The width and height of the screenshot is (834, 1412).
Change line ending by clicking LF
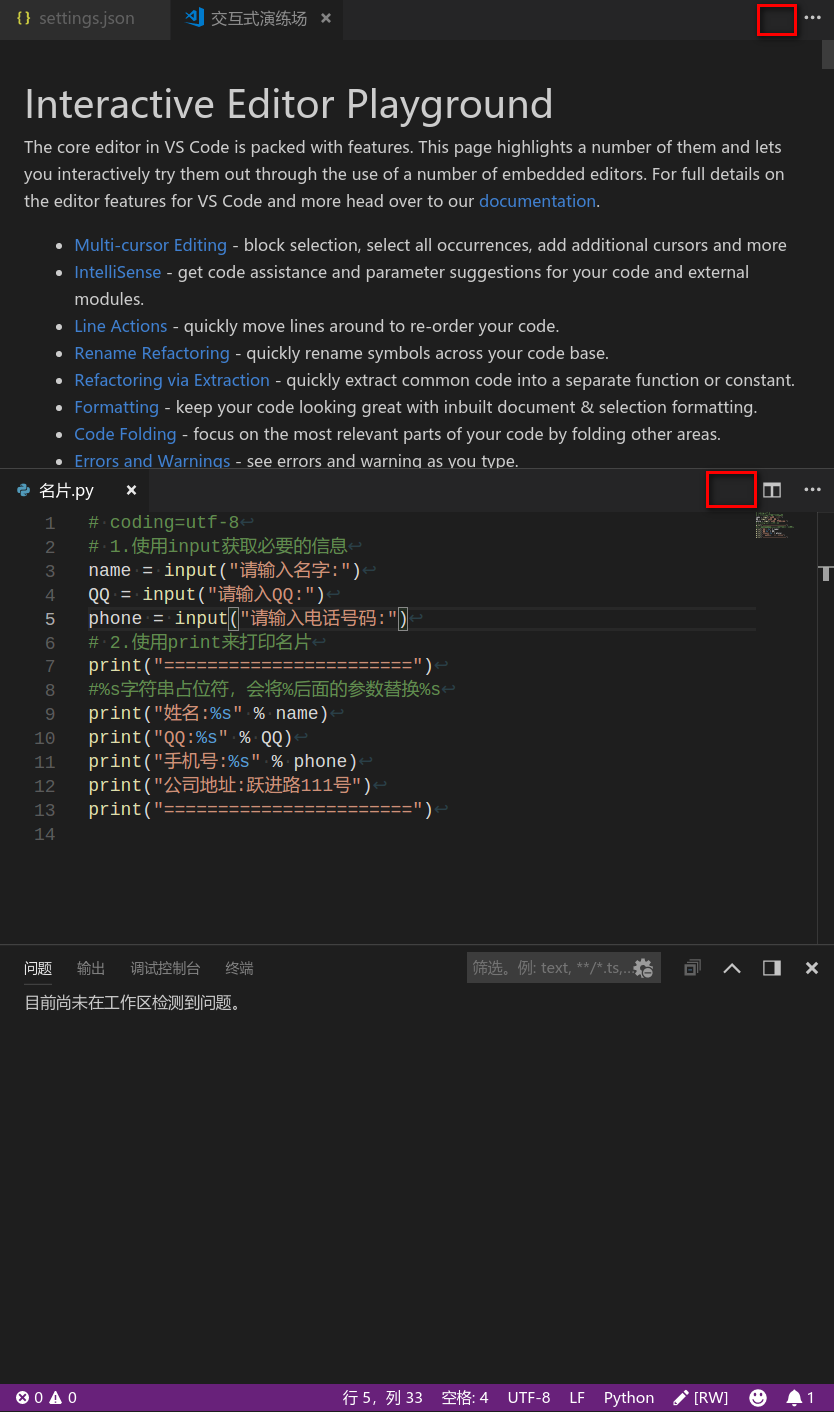coord(576,1397)
